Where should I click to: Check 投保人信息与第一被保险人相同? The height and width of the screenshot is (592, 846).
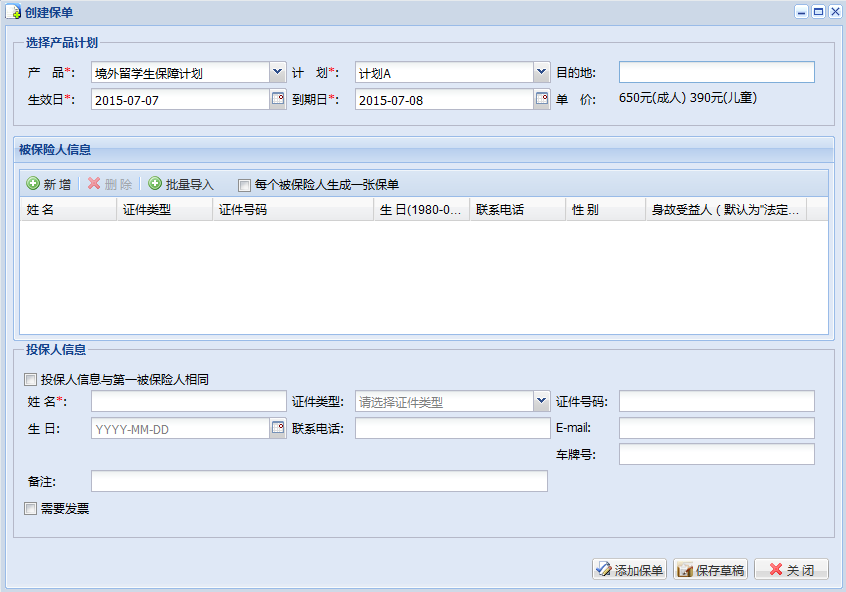30,379
